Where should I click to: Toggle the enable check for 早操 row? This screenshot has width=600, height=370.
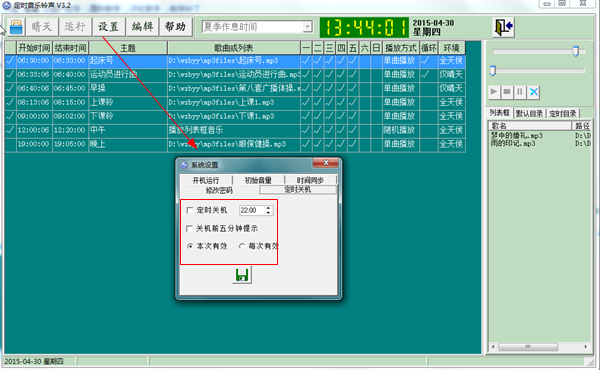click(10, 88)
